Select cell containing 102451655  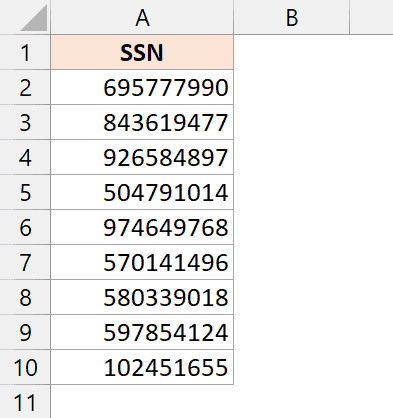click(142, 367)
